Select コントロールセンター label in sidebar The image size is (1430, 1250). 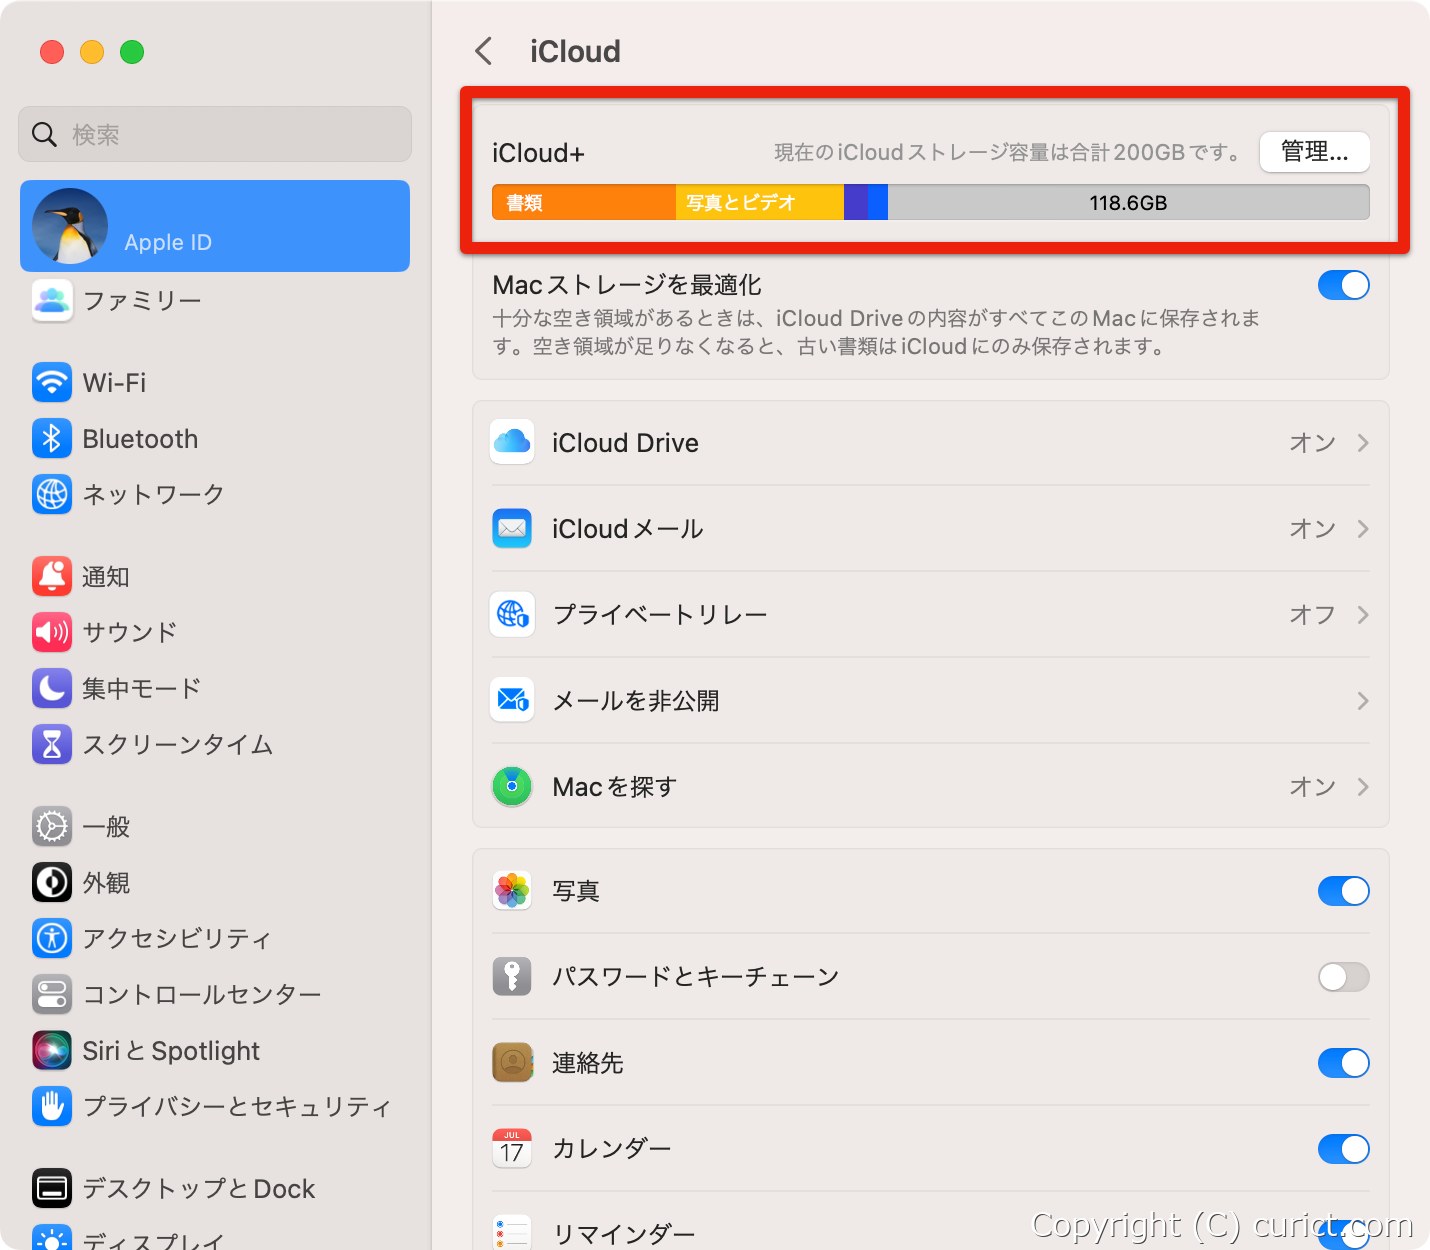pos(202,995)
